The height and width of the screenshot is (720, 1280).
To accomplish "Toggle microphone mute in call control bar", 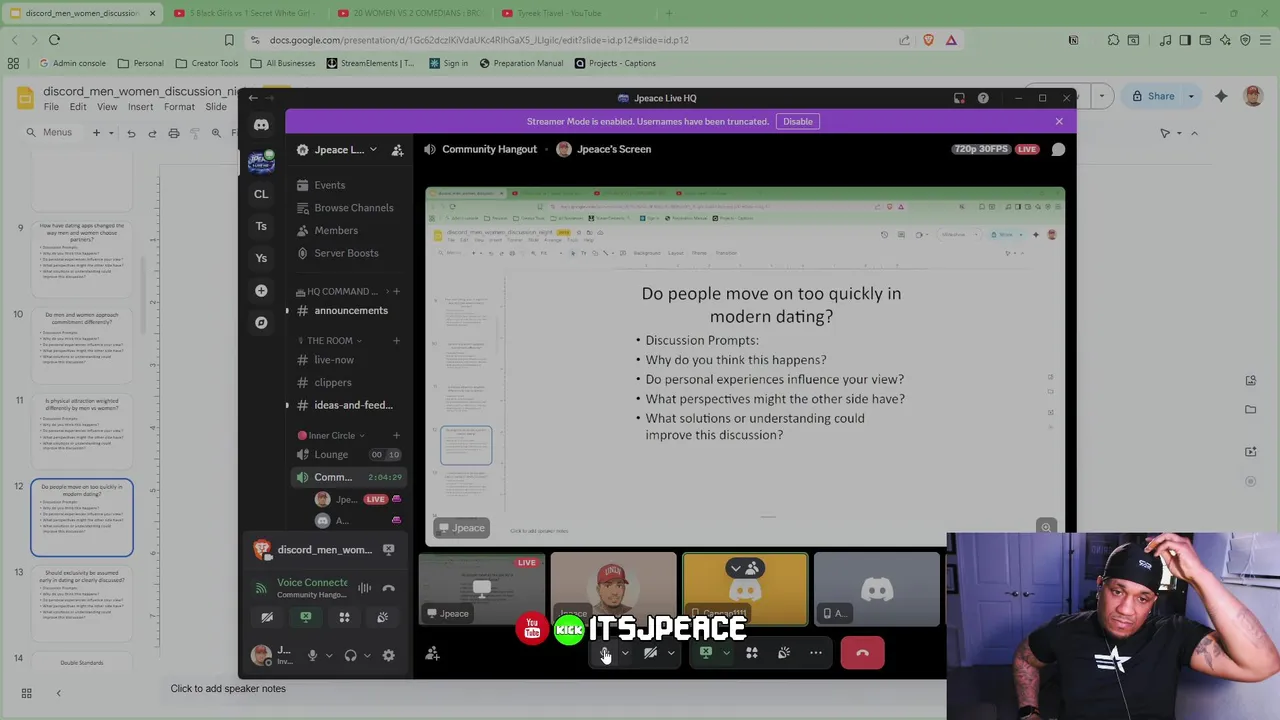I will 605,653.
